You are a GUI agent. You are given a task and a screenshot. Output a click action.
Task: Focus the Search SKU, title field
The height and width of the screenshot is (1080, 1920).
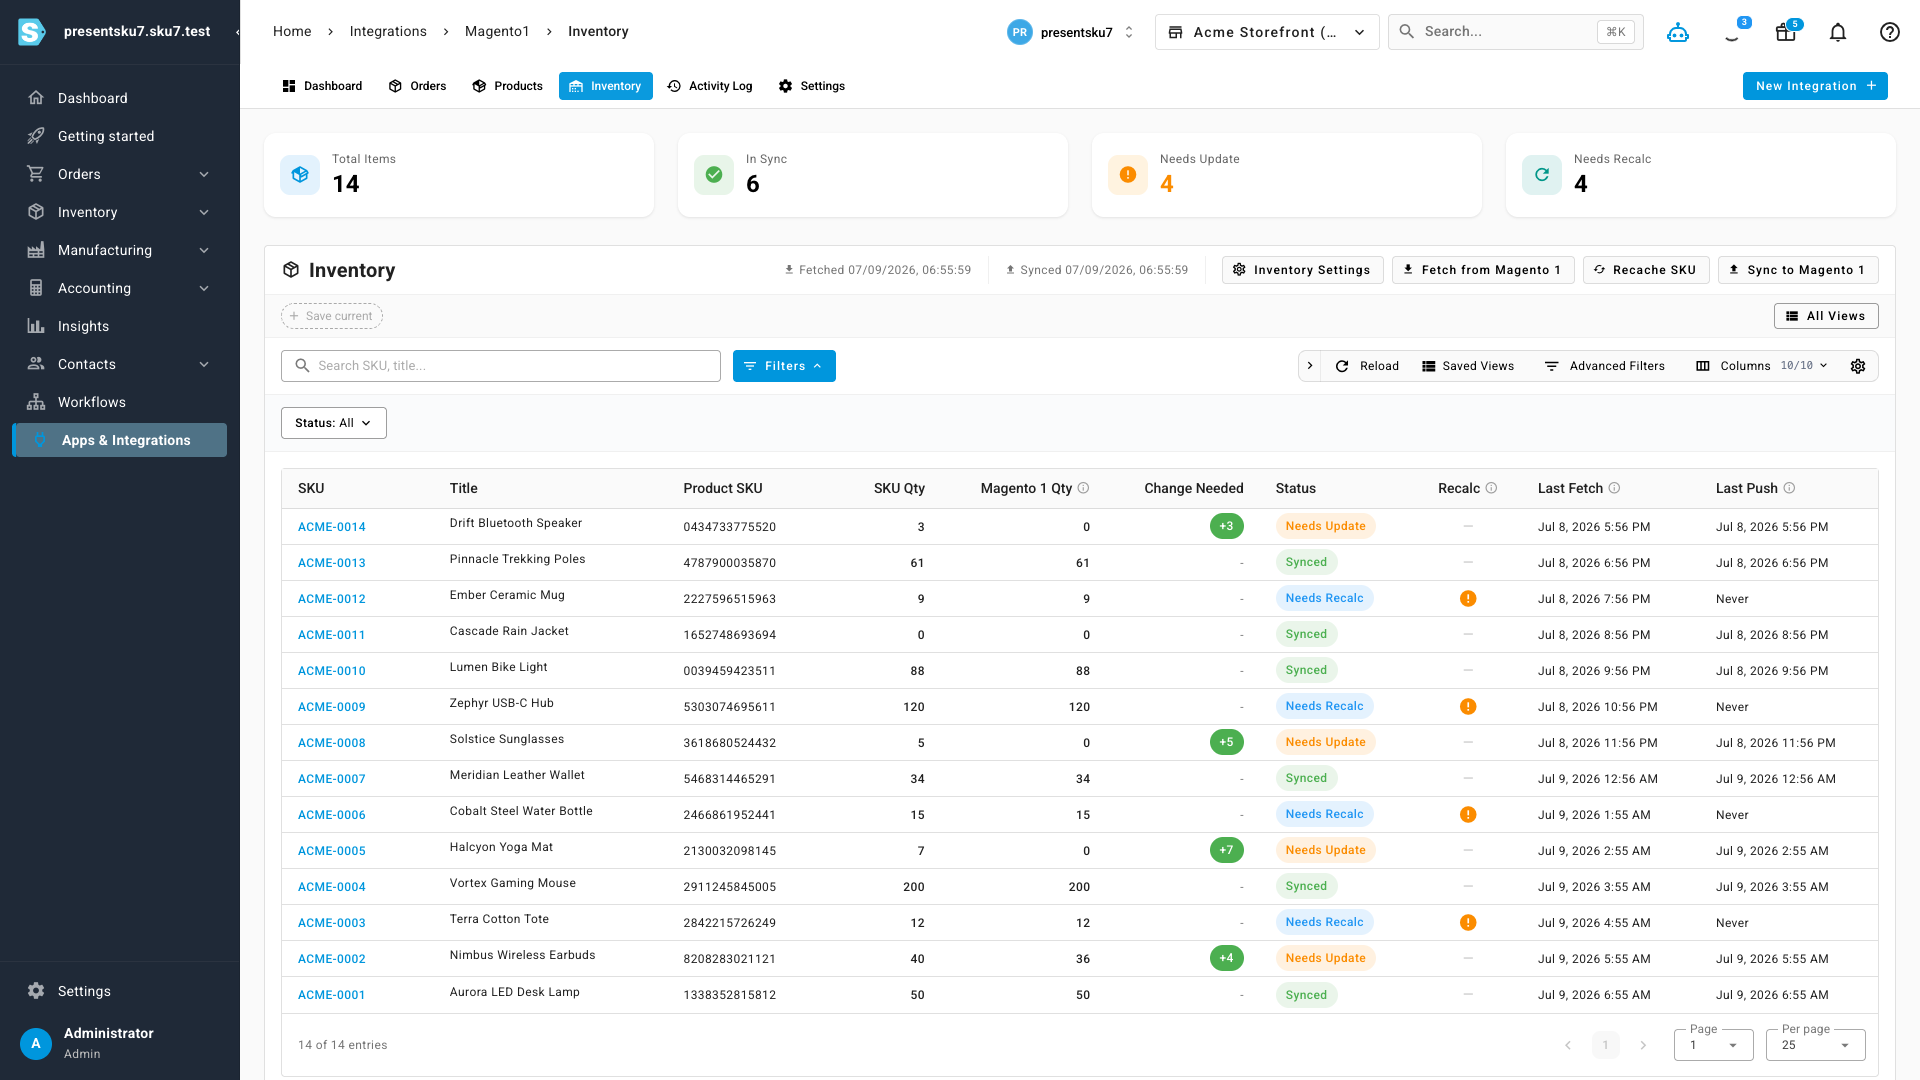click(501, 366)
